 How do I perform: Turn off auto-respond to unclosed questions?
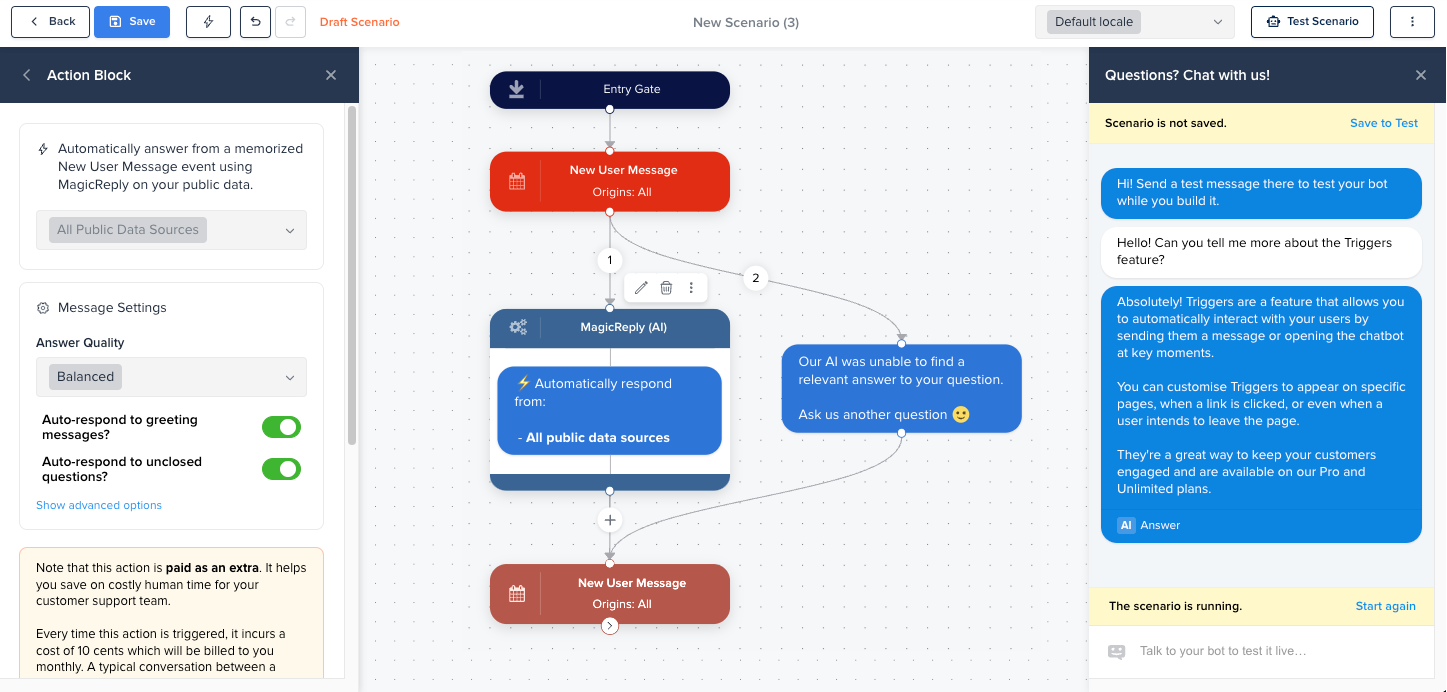281,468
